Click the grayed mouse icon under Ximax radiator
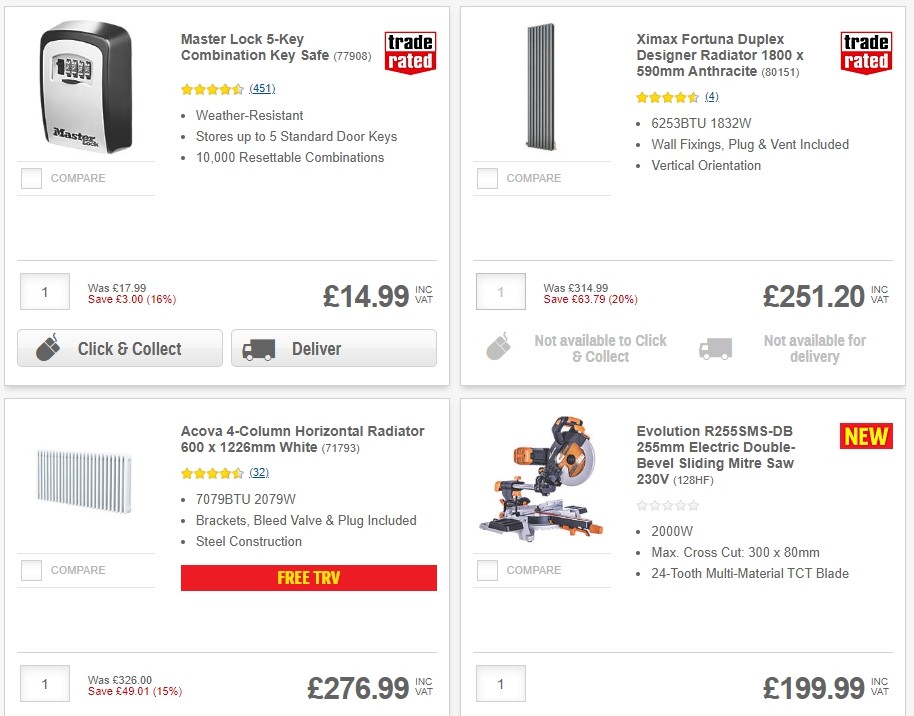 pos(498,347)
